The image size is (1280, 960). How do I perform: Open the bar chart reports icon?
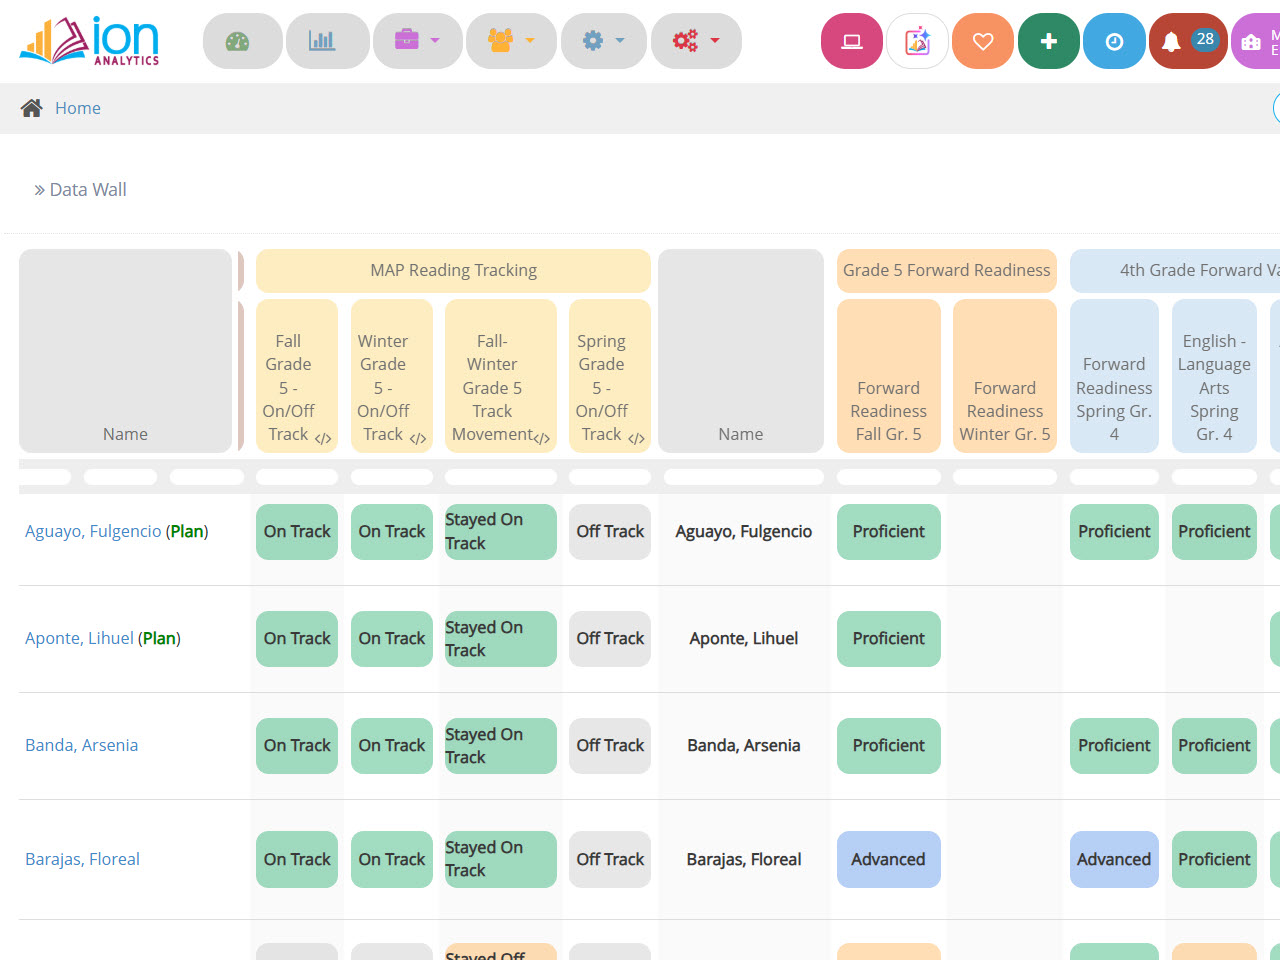(327, 41)
